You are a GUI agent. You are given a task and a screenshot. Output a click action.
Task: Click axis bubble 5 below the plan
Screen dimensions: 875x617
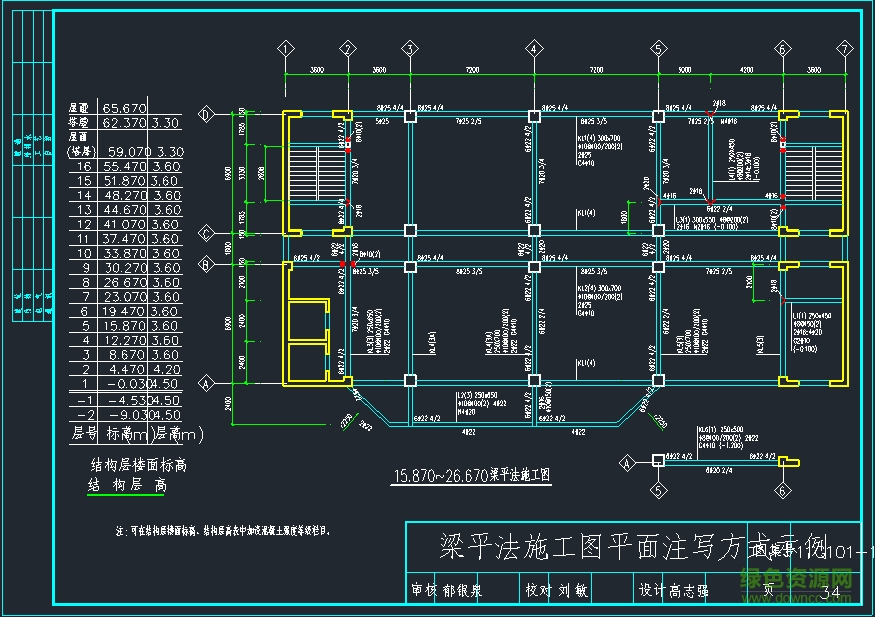click(656, 489)
